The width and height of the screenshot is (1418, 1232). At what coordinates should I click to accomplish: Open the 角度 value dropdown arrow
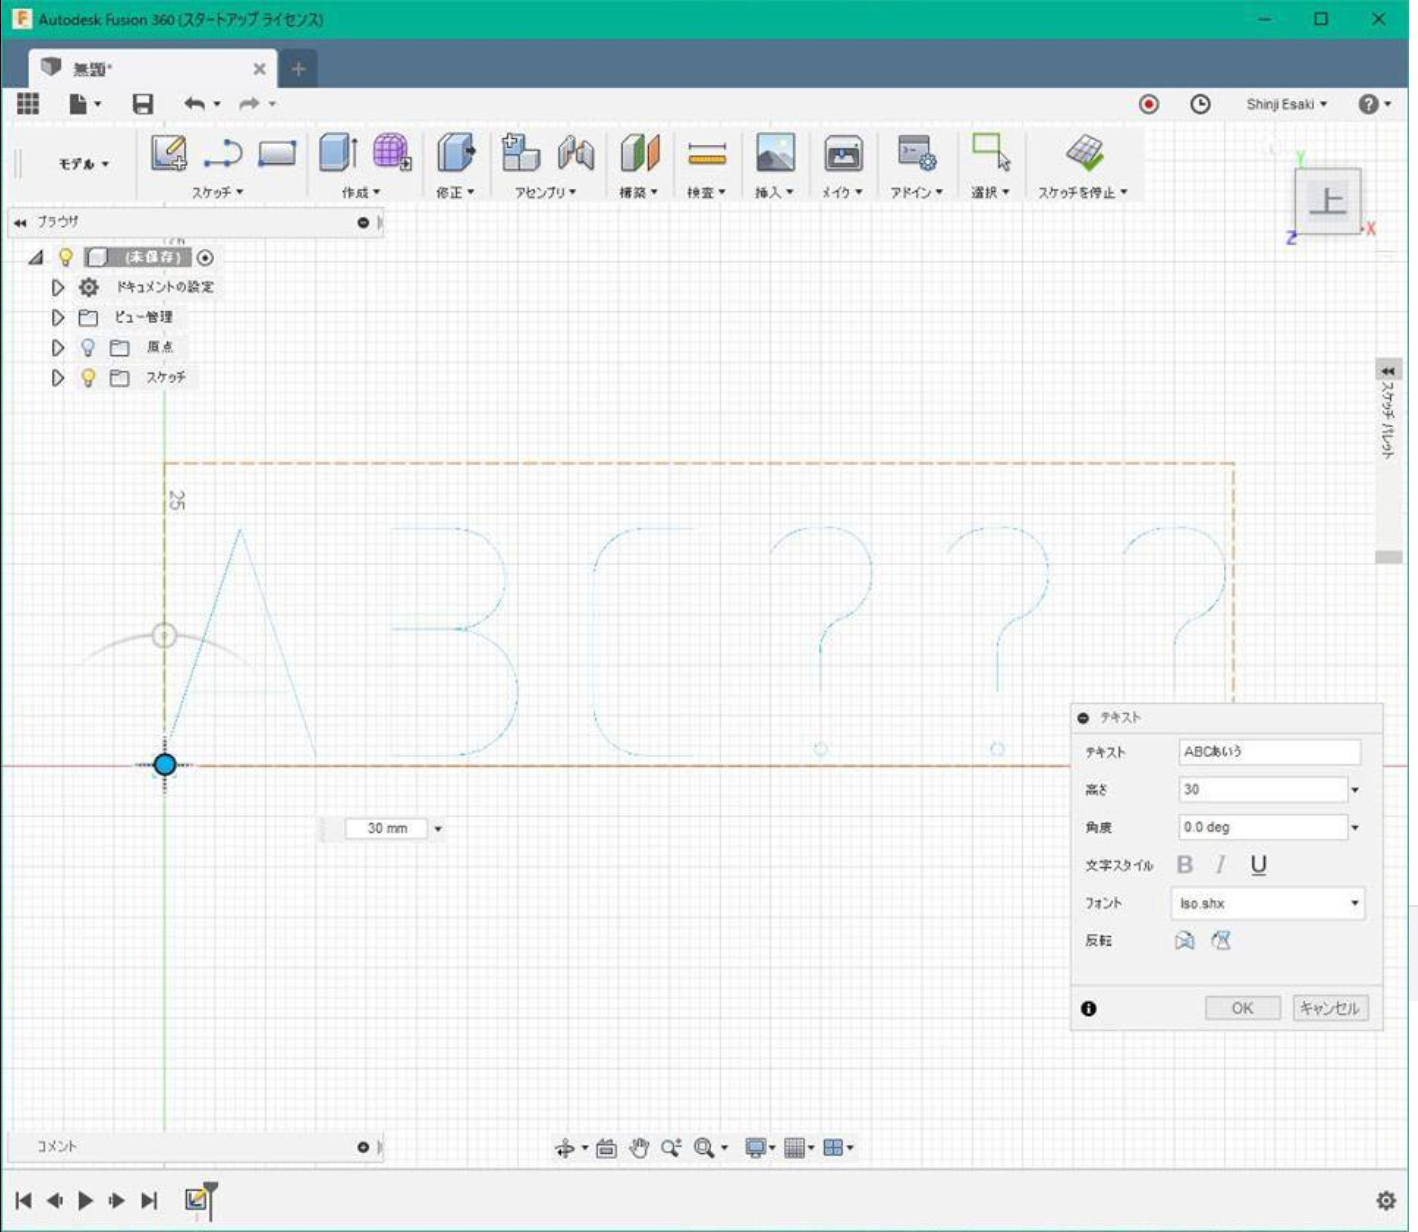pos(1355,828)
